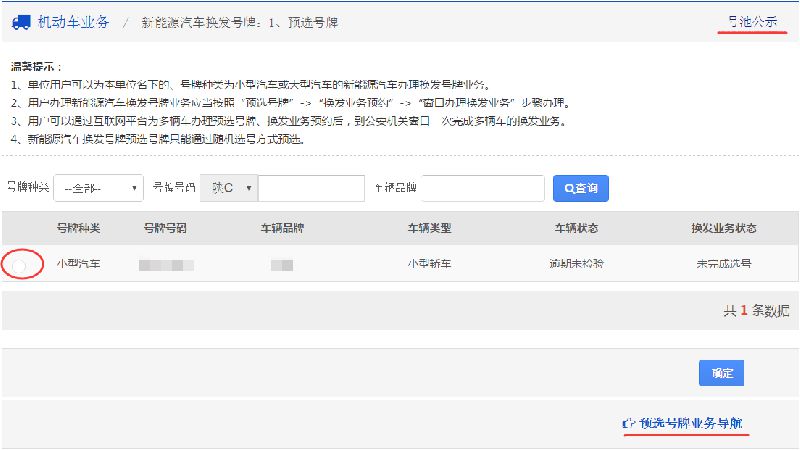Click the 小型轿车 vehicle type cell
Viewport: 800px width, 450px height.
429,264
